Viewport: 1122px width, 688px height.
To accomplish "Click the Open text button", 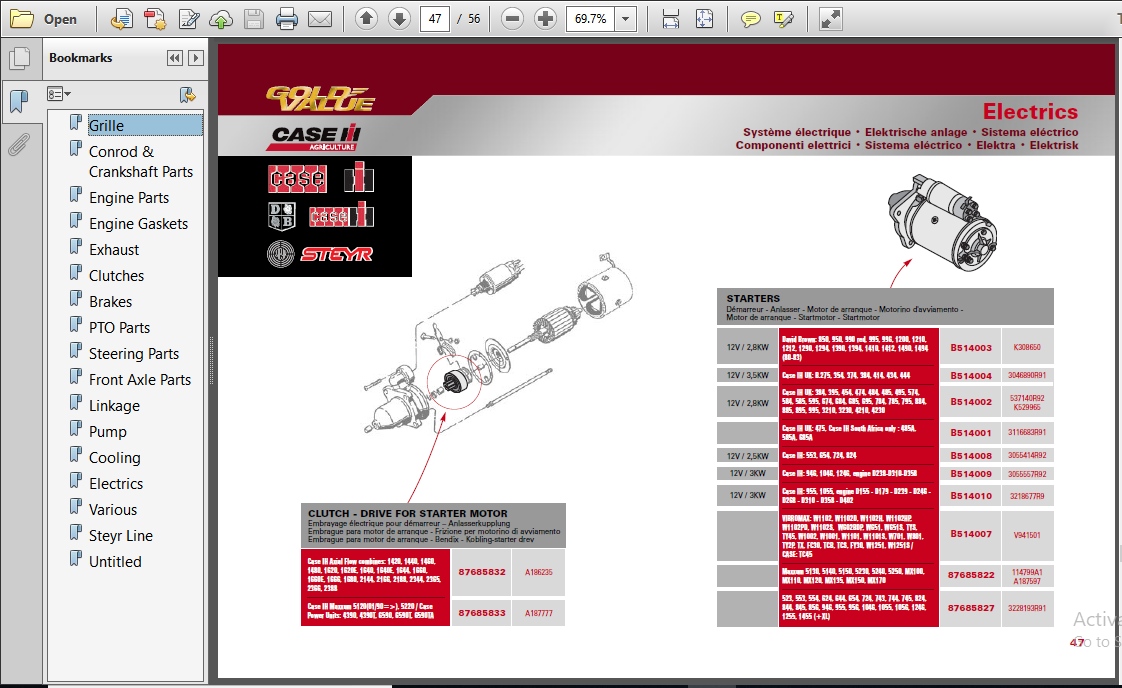I will click(x=60, y=19).
